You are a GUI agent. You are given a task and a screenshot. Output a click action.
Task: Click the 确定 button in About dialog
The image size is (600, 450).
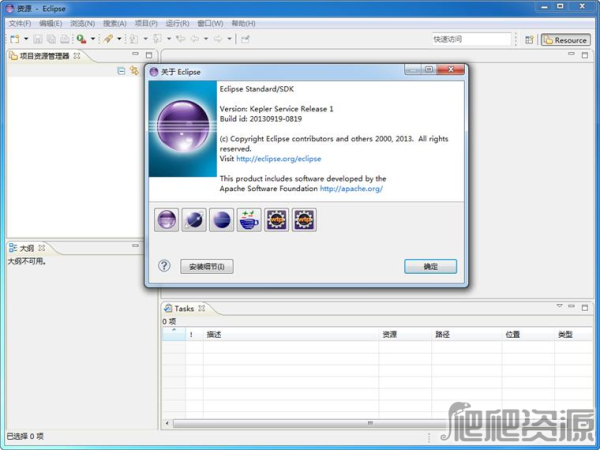point(430,267)
